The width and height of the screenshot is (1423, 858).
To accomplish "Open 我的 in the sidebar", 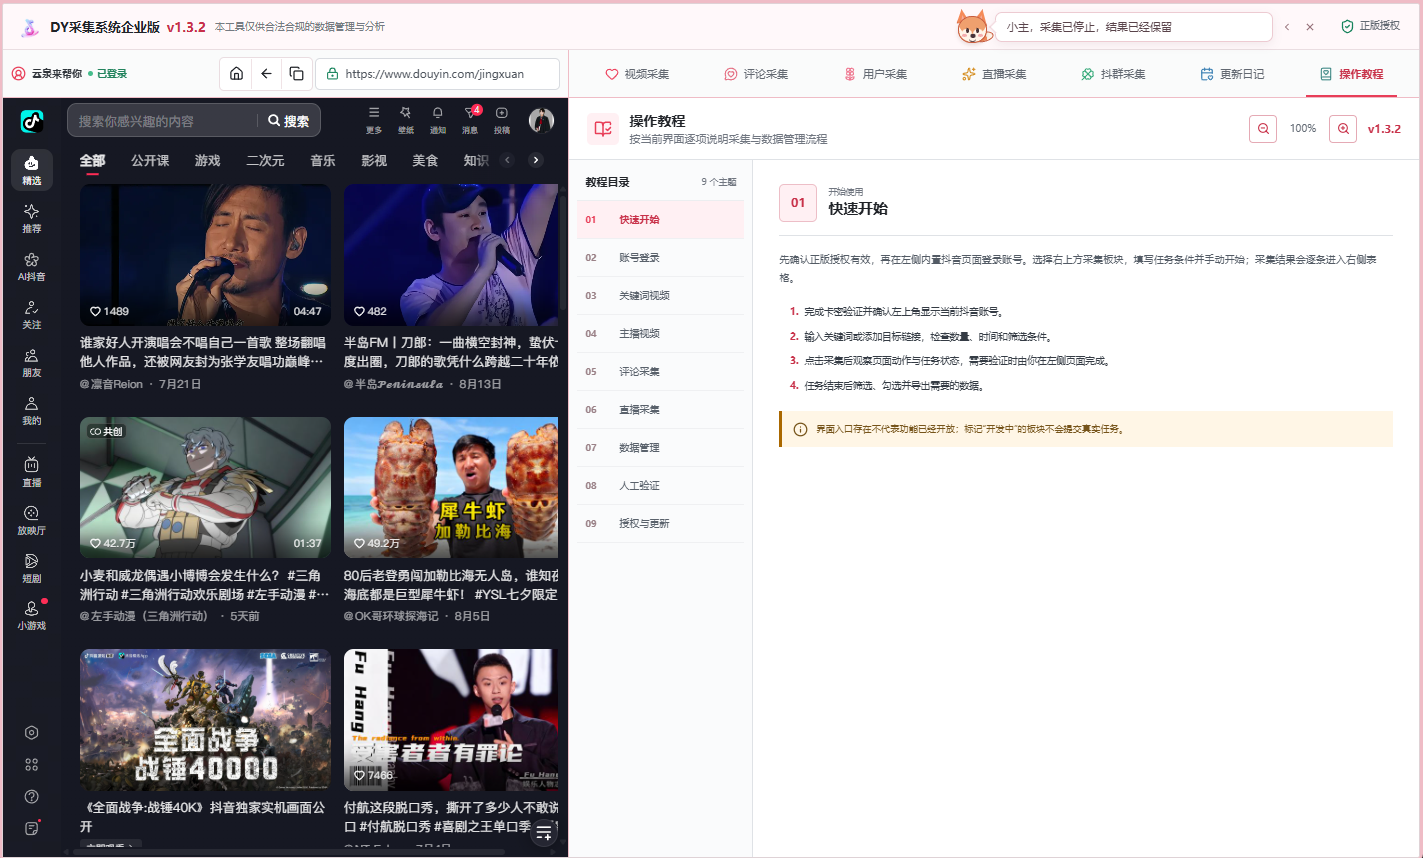I will point(32,410).
